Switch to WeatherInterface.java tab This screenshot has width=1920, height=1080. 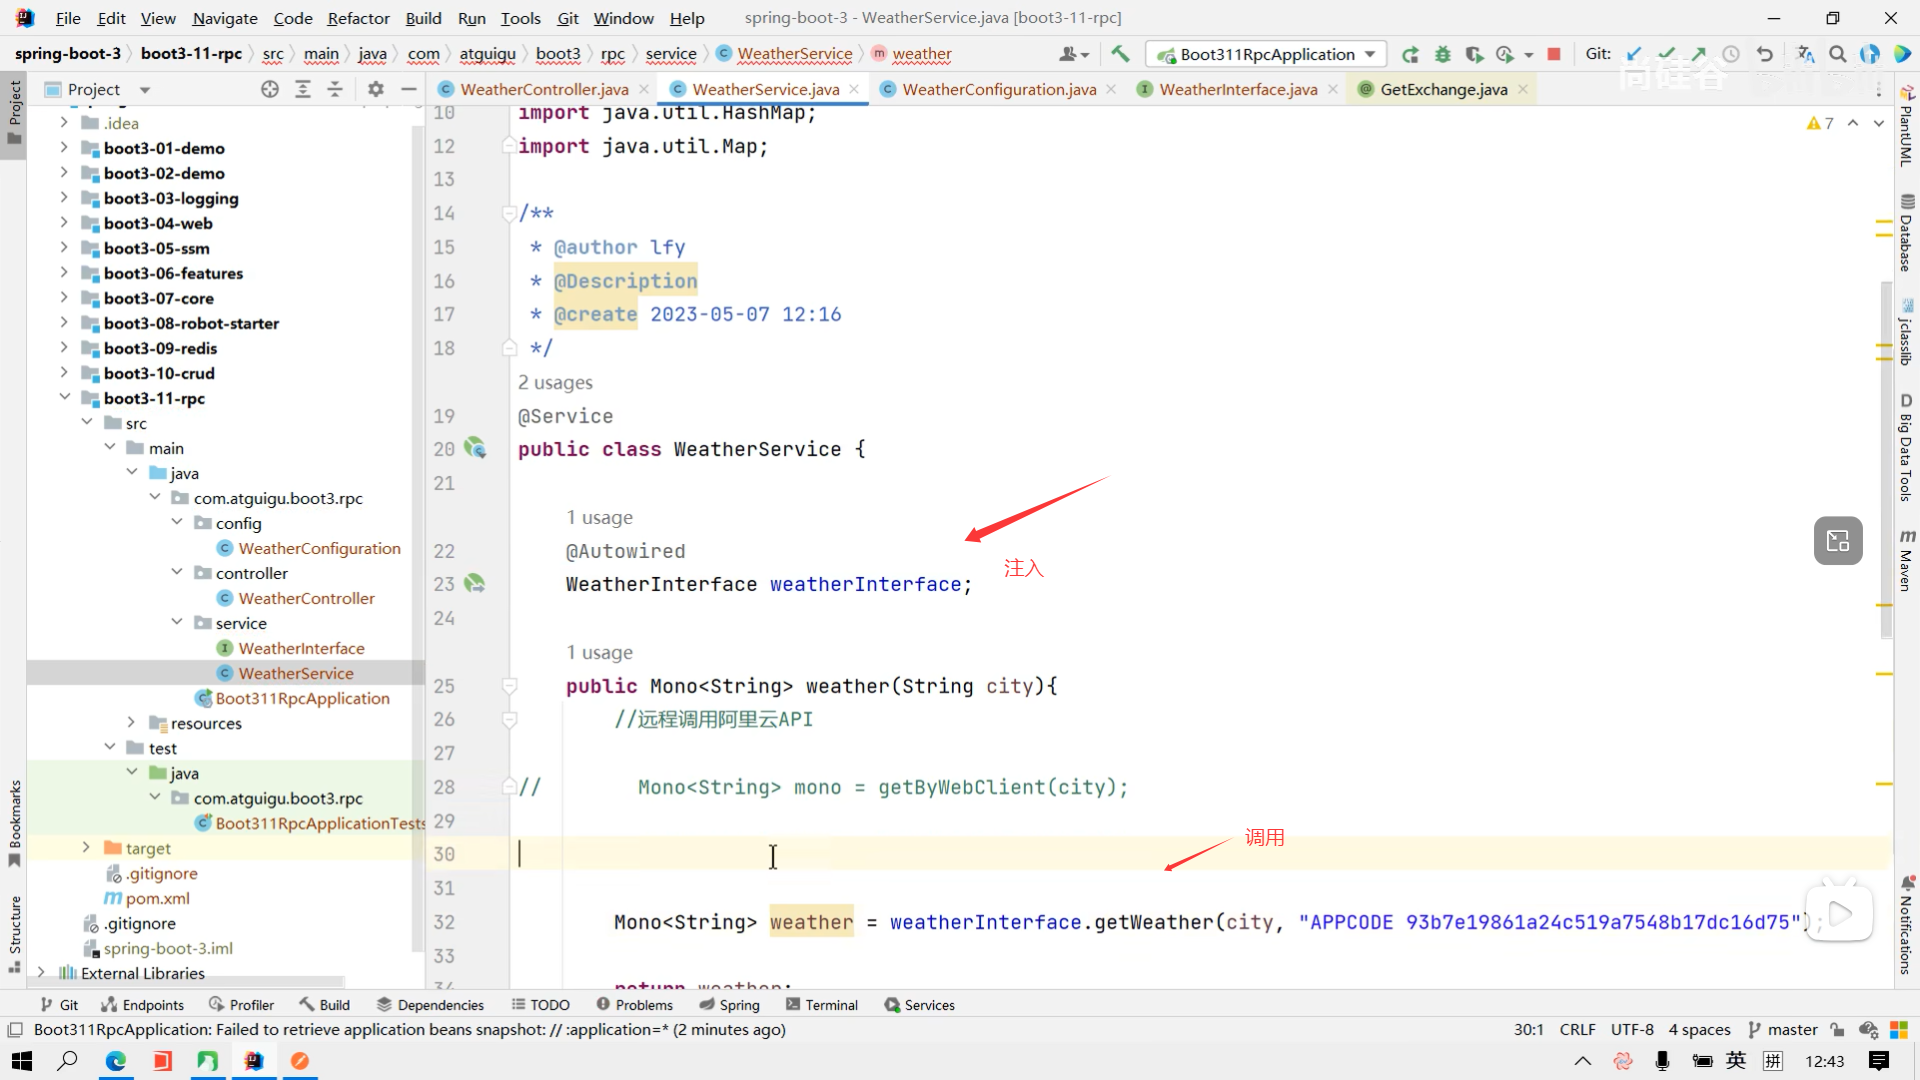[x=1238, y=89]
